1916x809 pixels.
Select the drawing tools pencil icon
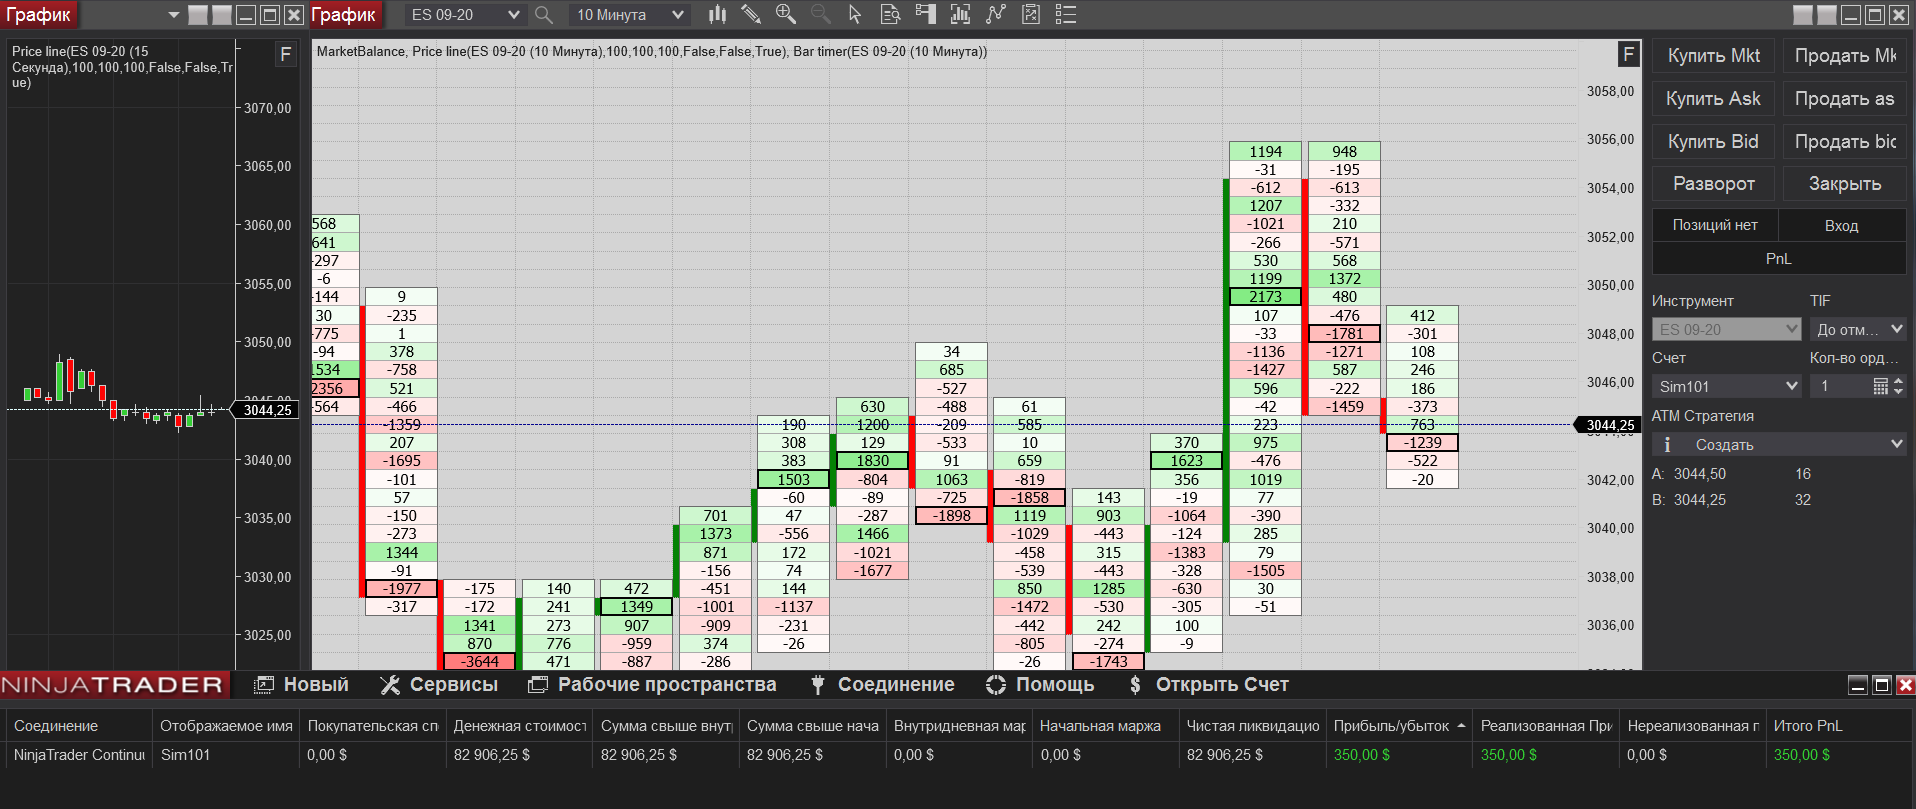751,14
